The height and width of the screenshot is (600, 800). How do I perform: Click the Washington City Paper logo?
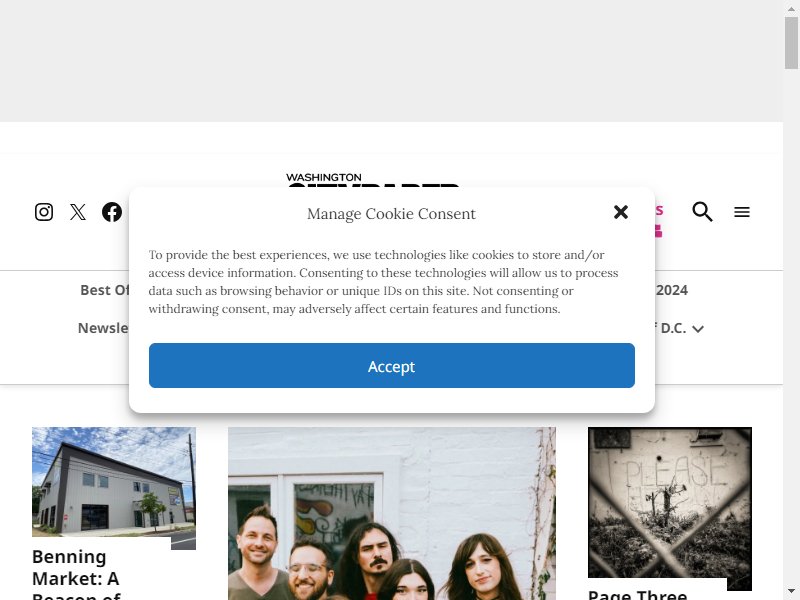click(373, 180)
